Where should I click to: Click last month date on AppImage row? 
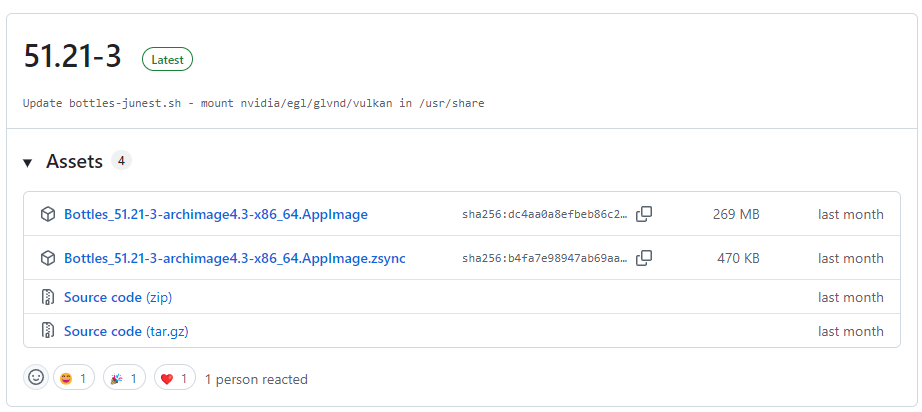tap(850, 215)
